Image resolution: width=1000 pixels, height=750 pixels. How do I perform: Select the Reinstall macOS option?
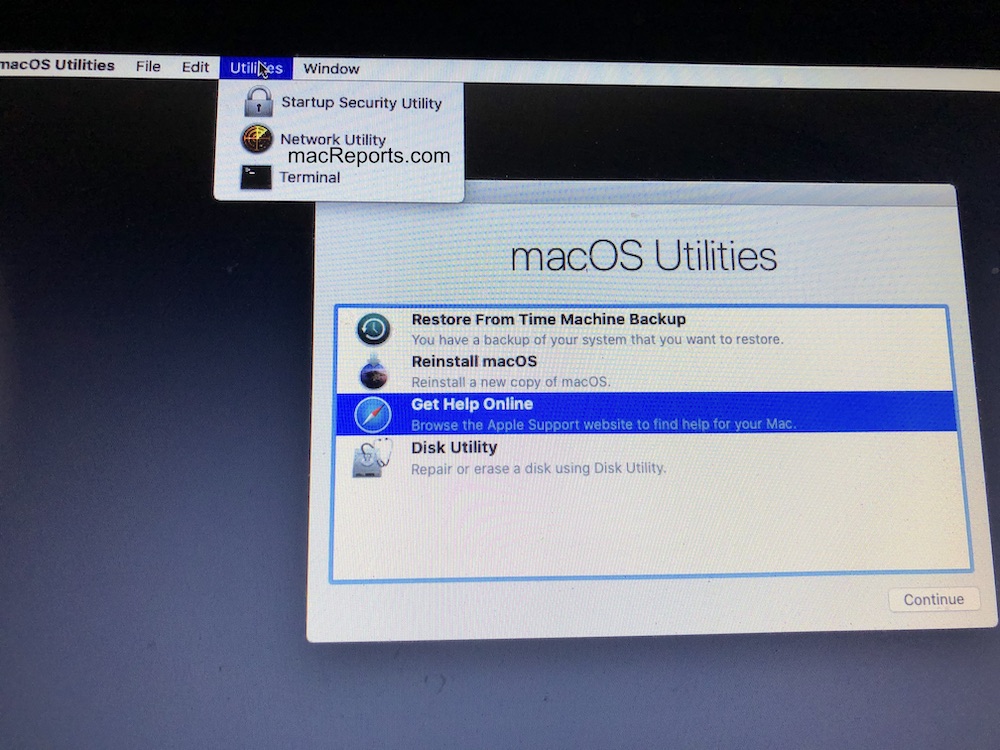[x=643, y=371]
